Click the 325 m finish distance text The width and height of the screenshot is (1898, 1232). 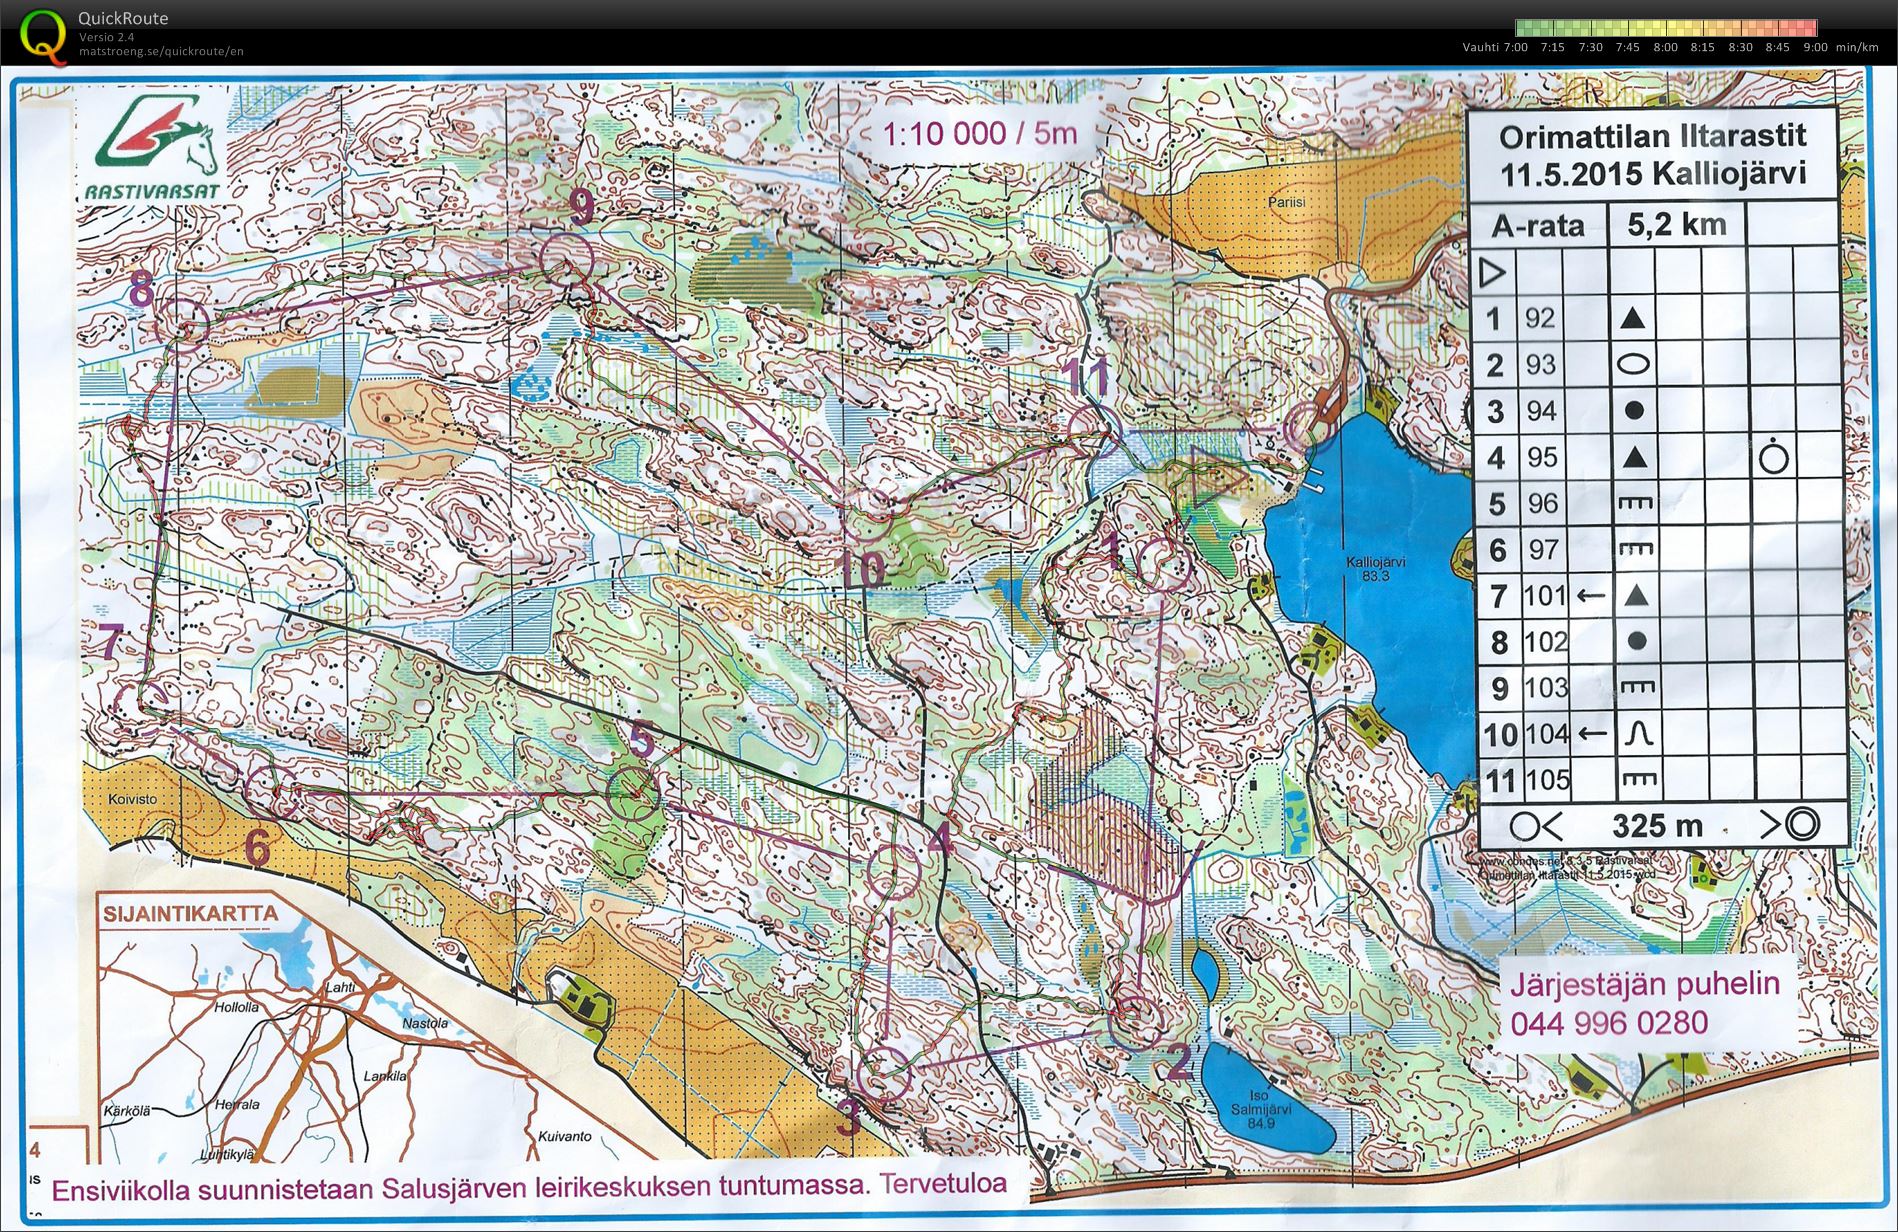(x=1657, y=826)
